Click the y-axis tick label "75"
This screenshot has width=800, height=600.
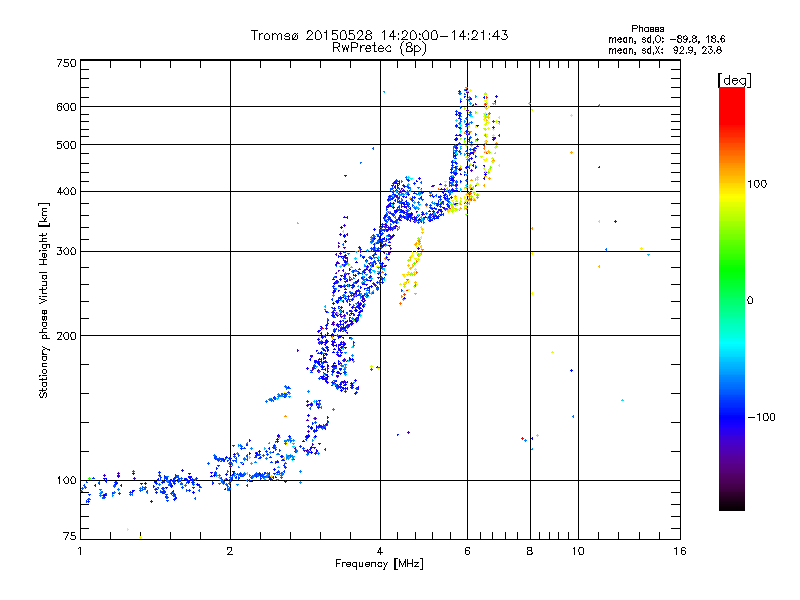[x=70, y=536]
